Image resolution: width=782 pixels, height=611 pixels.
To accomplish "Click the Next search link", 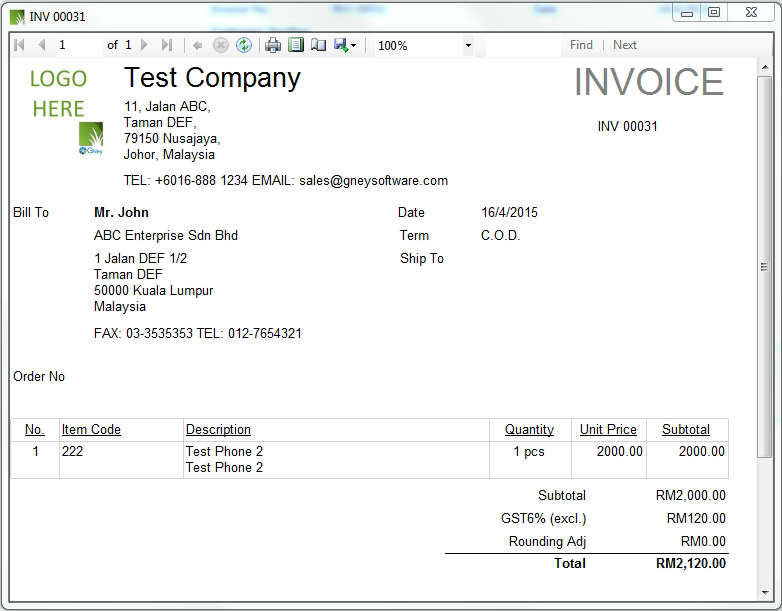I will tap(625, 45).
